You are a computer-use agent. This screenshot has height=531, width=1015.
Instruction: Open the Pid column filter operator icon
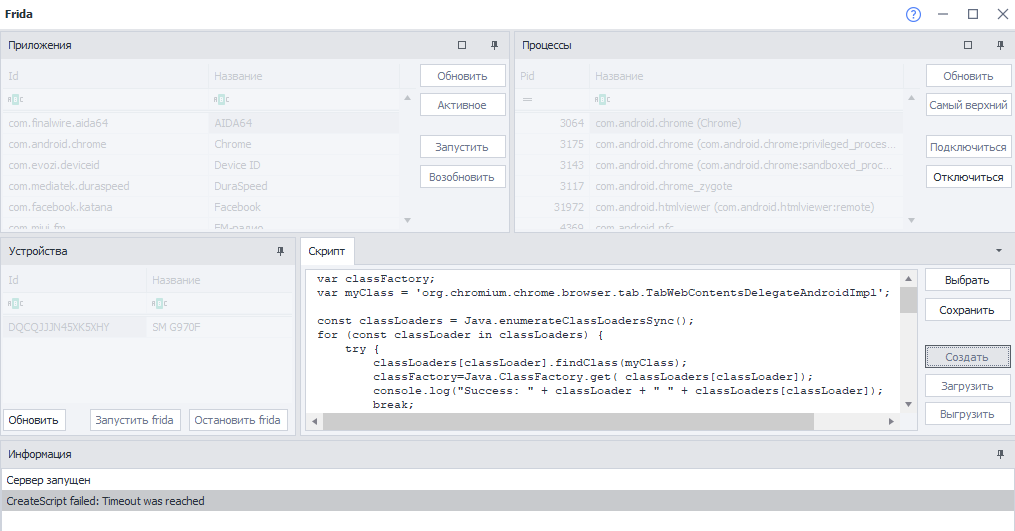pos(527,99)
